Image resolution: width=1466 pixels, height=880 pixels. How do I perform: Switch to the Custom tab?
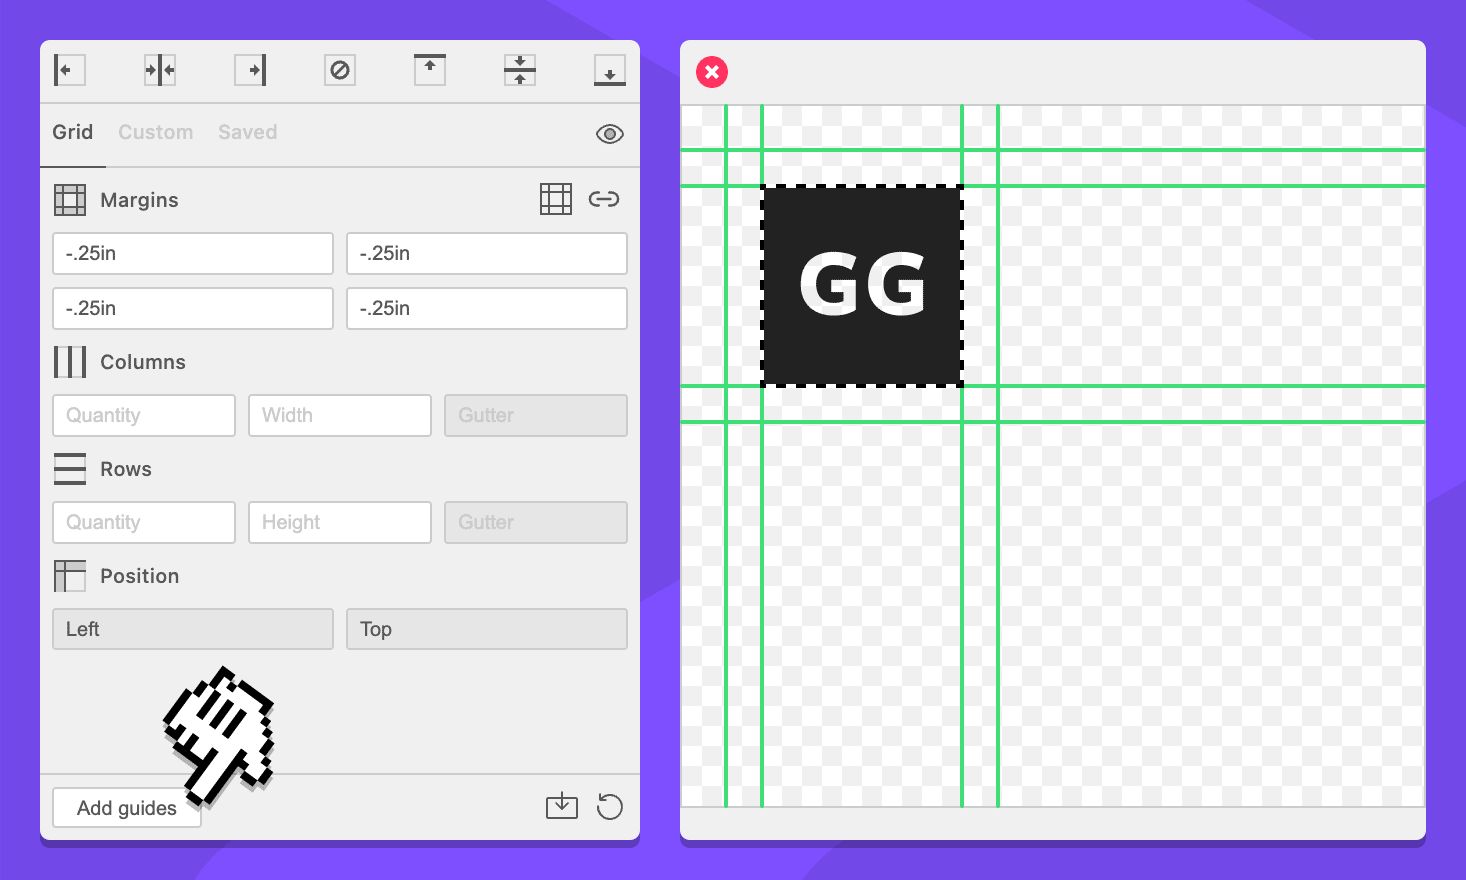coord(156,132)
